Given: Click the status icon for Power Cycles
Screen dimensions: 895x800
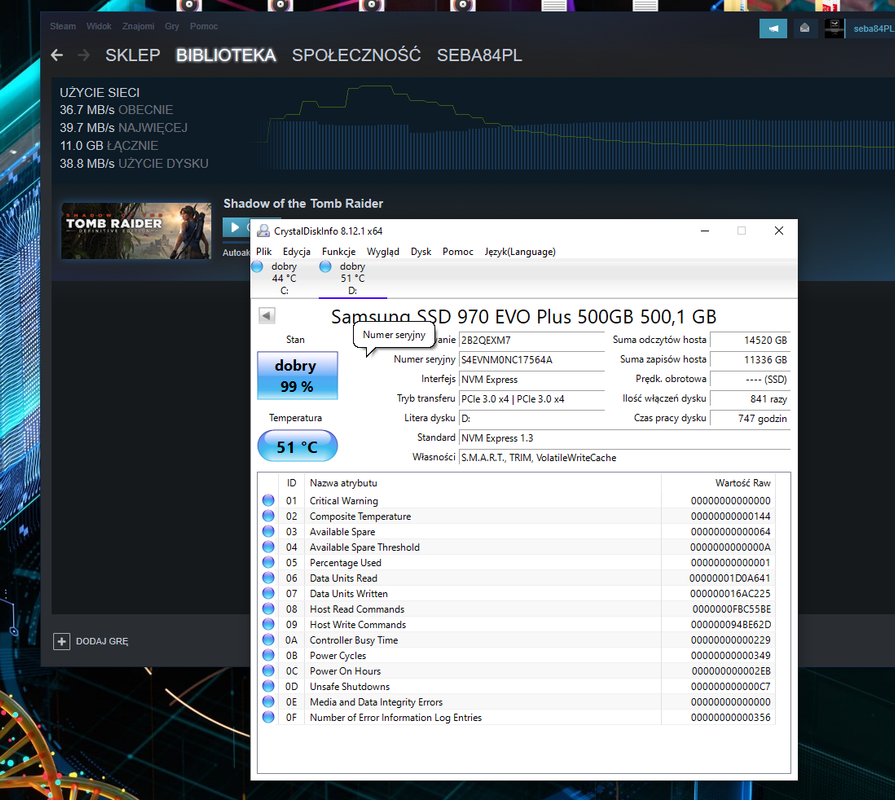Looking at the screenshot, I should (268, 656).
